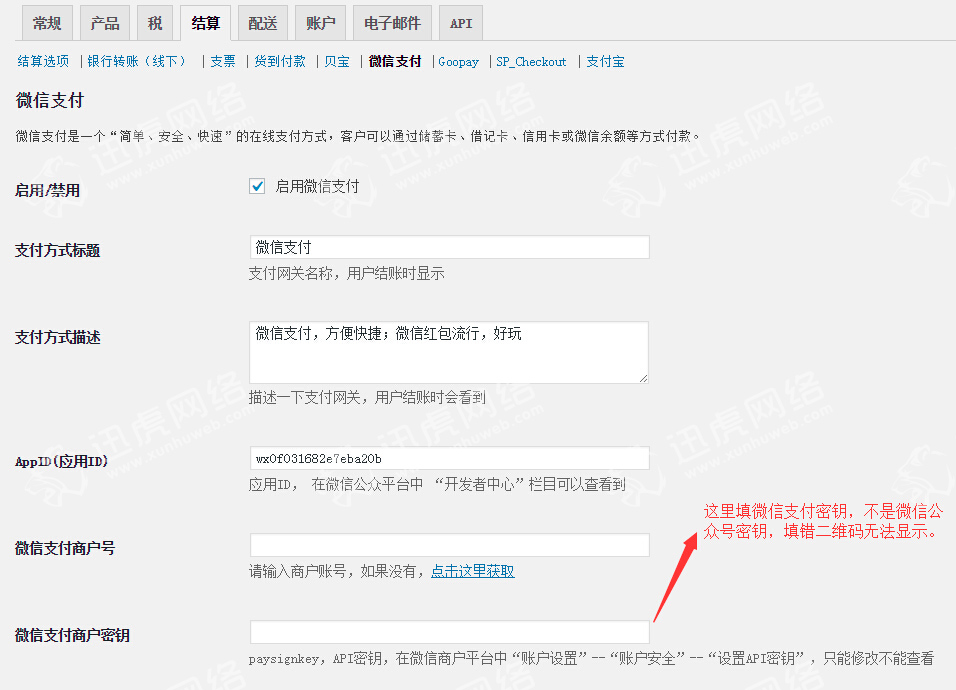This screenshot has width=956, height=690.
Task: Click the 简单、安全、快速 intro paragraph
Action: pyautogui.click(x=358, y=137)
